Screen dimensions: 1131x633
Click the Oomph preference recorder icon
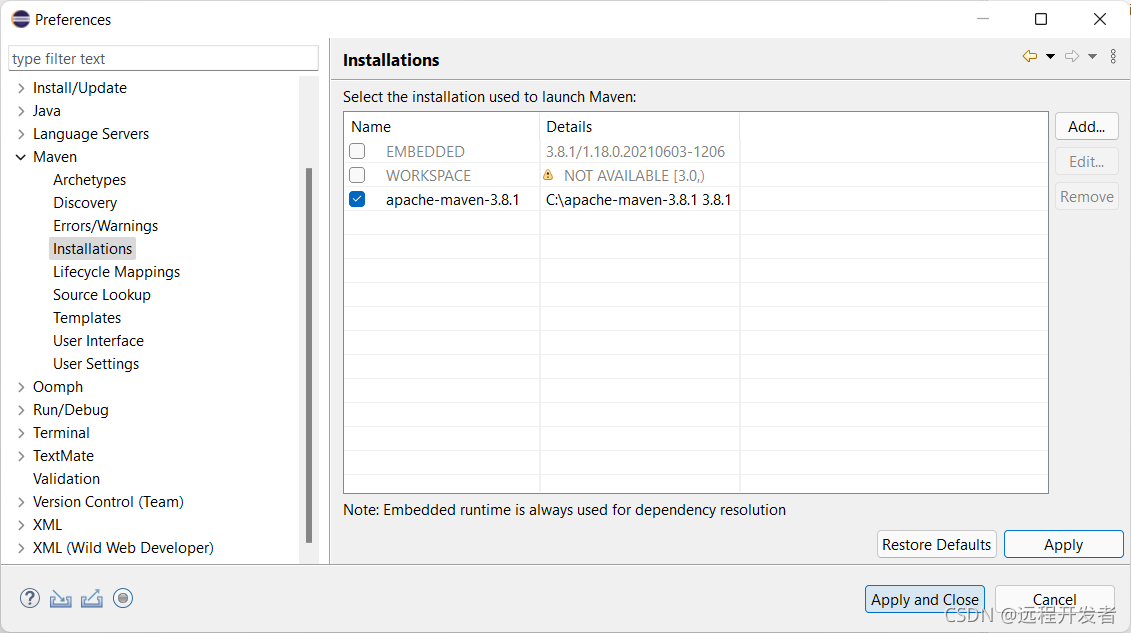click(123, 598)
